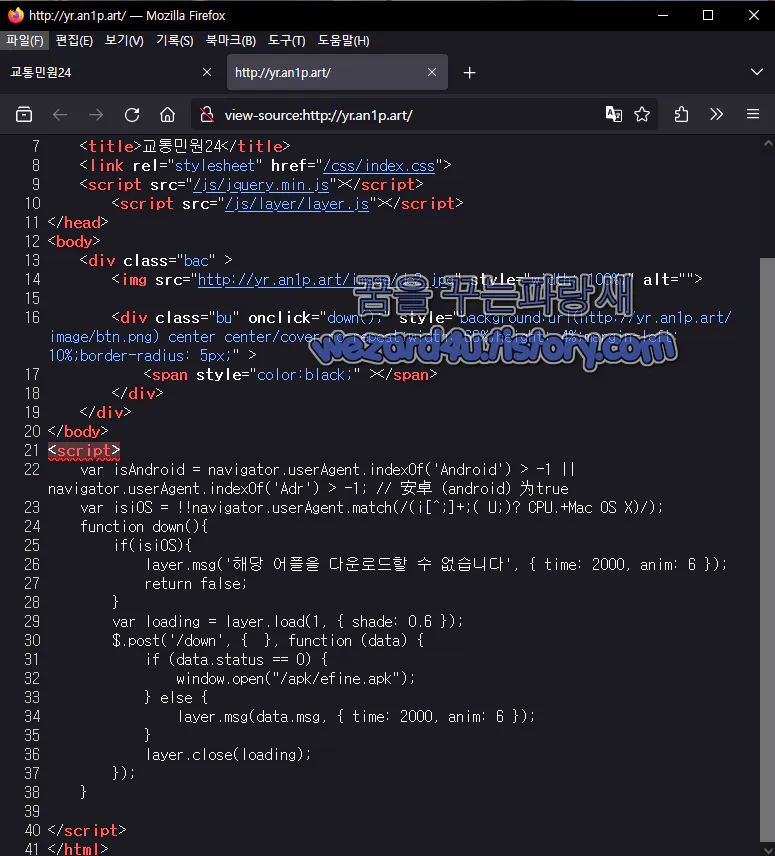
Task: Close the http://yr.an1p.art/ tab
Action: point(432,72)
